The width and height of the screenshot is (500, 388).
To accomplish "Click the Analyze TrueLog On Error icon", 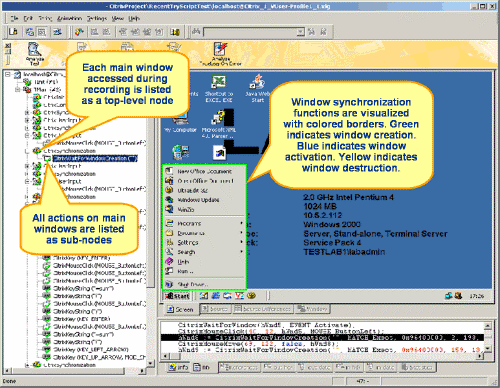I will [220, 53].
